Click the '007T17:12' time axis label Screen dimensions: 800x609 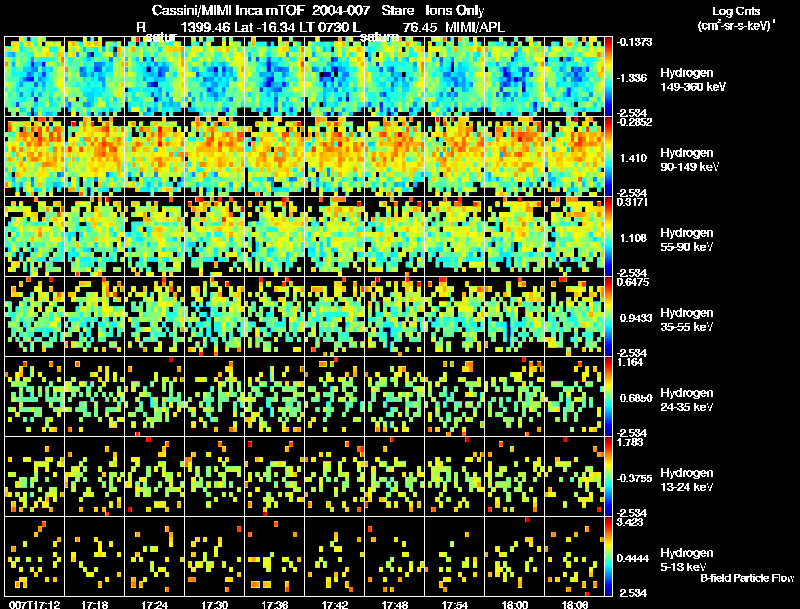35,604
